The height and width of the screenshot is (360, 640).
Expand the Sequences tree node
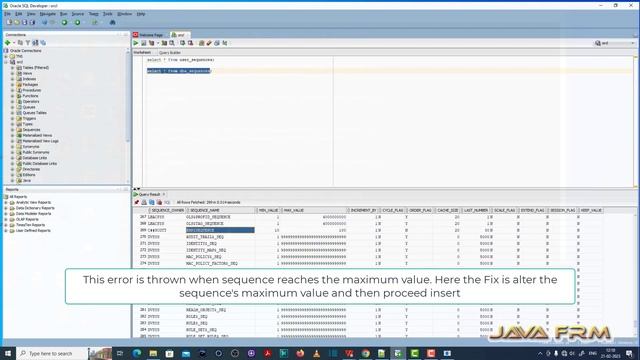point(13,130)
